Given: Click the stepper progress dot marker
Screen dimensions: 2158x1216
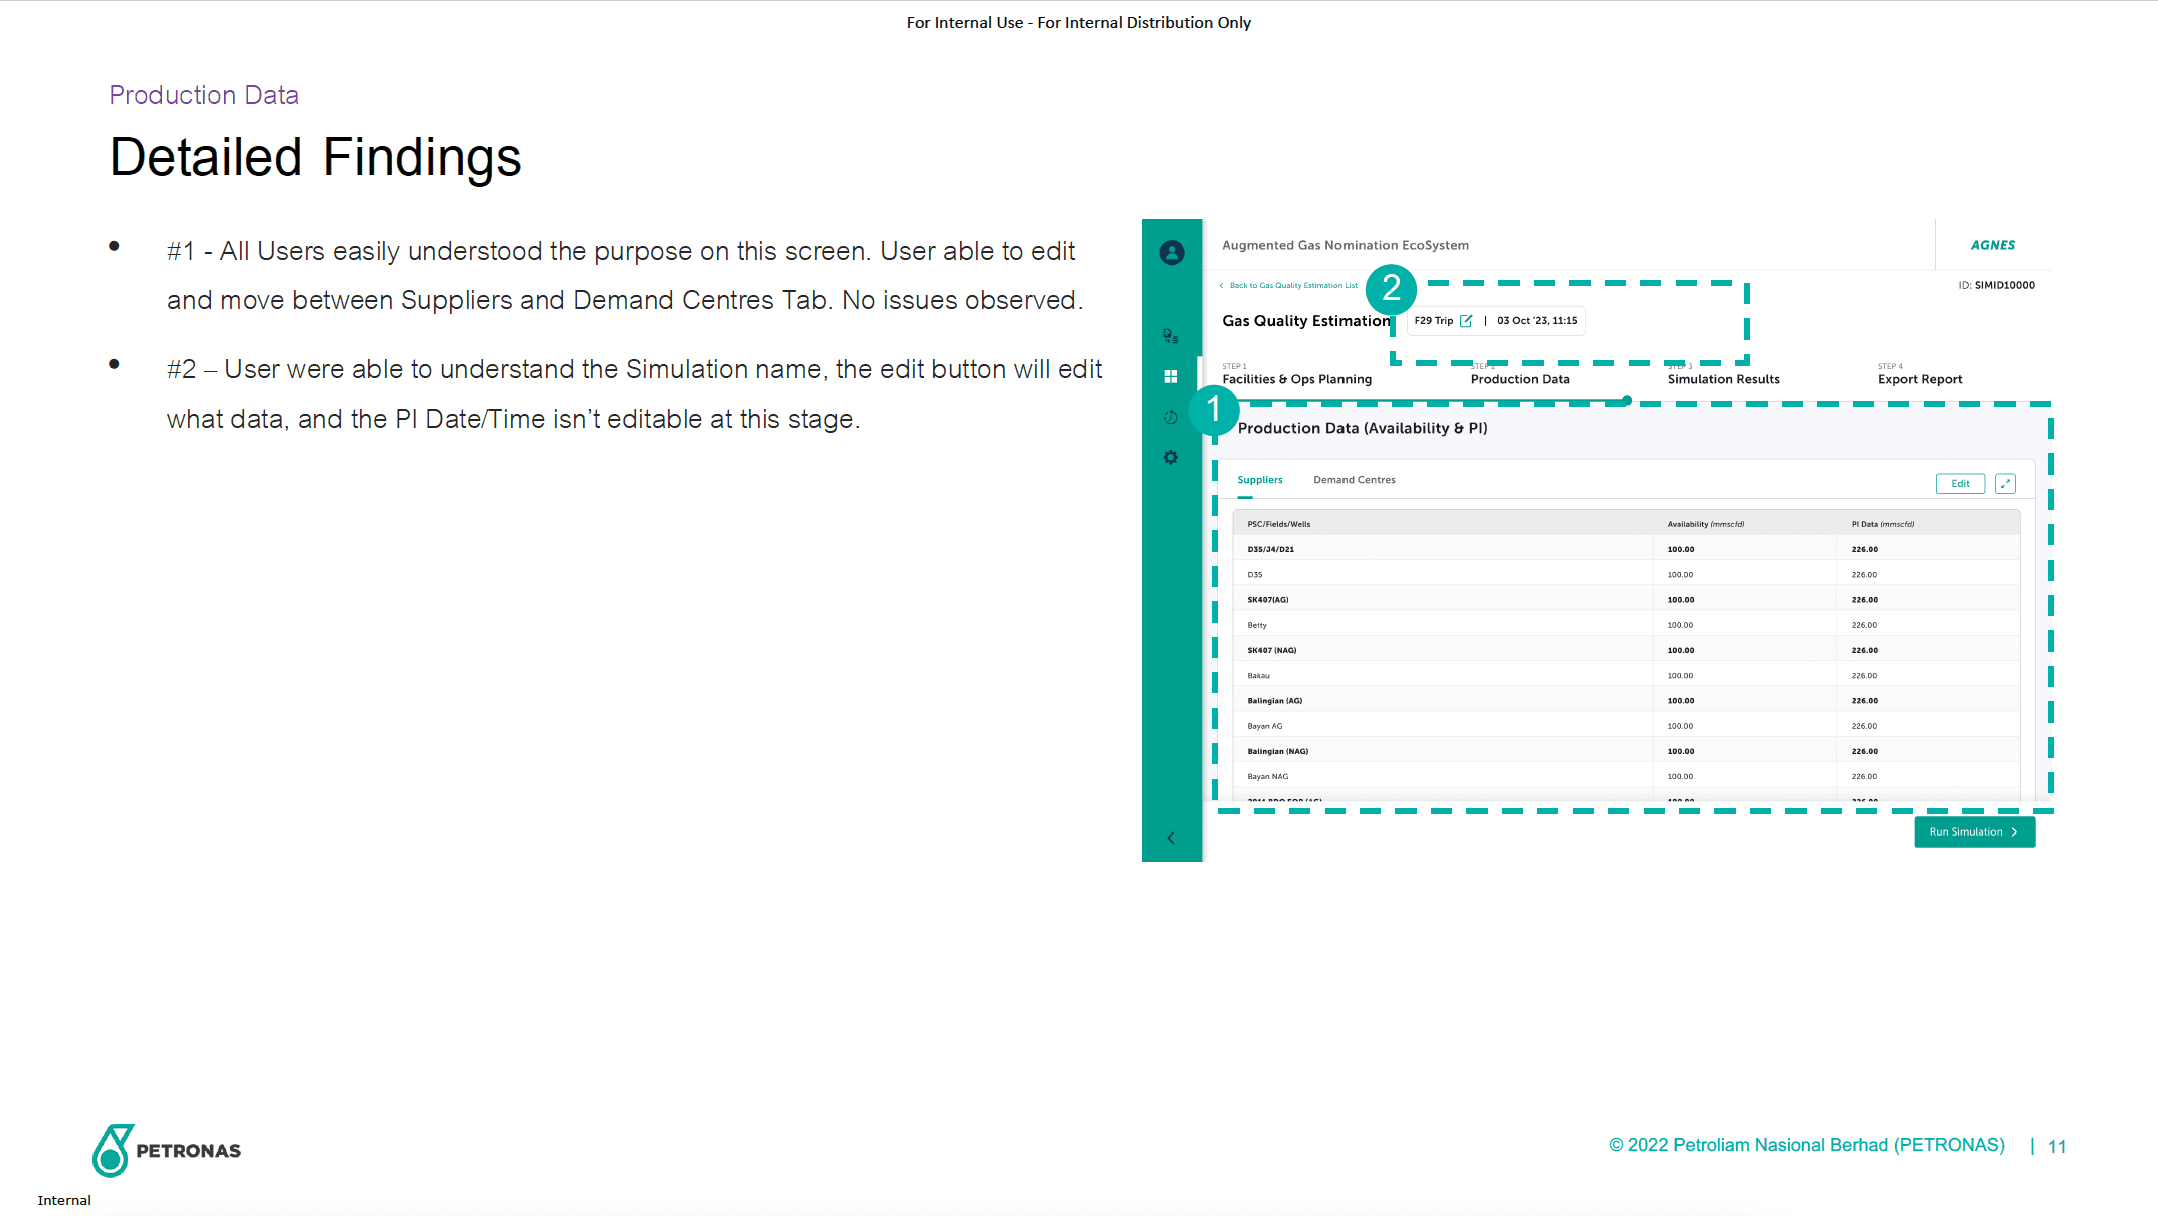Looking at the screenshot, I should point(1627,401).
